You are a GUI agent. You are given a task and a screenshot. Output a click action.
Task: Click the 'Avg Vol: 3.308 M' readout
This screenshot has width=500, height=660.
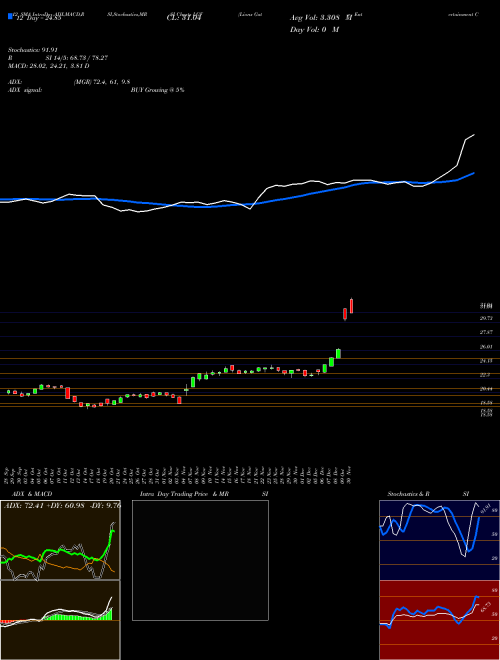(321, 18)
